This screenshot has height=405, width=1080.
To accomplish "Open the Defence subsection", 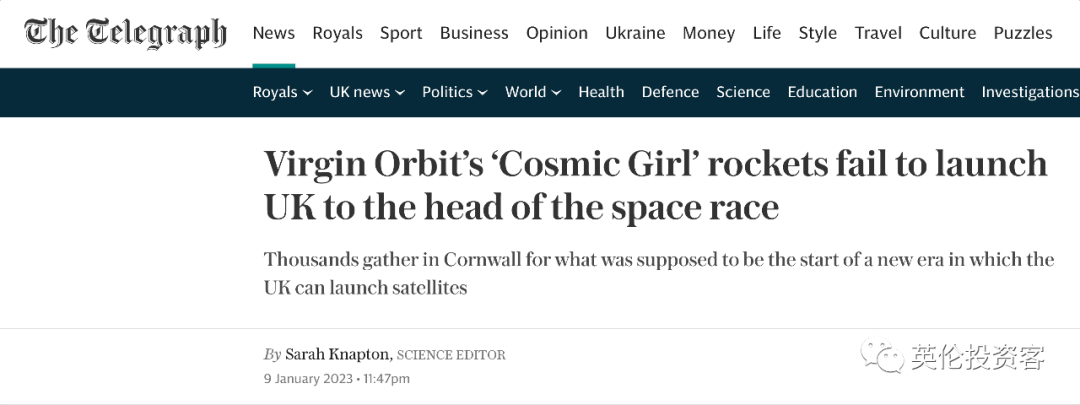I will click(x=670, y=92).
